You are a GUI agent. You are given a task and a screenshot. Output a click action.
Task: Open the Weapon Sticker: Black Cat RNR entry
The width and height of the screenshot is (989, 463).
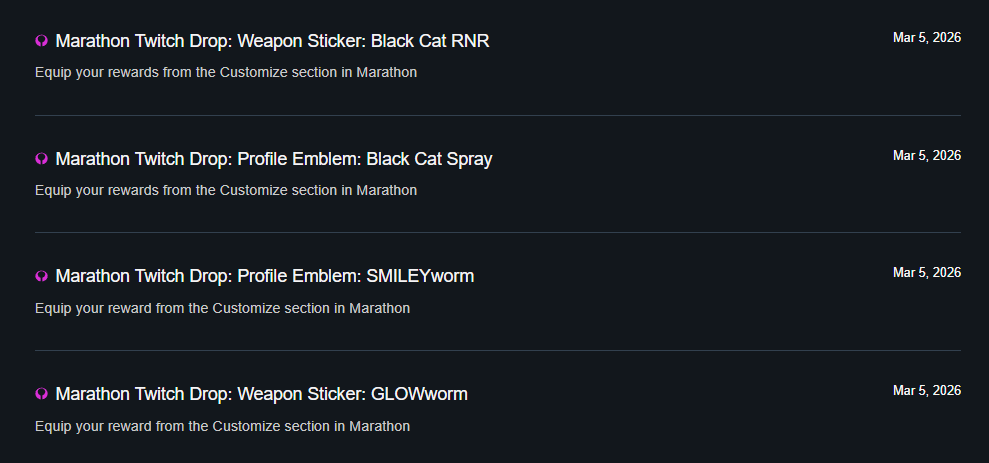pos(272,41)
